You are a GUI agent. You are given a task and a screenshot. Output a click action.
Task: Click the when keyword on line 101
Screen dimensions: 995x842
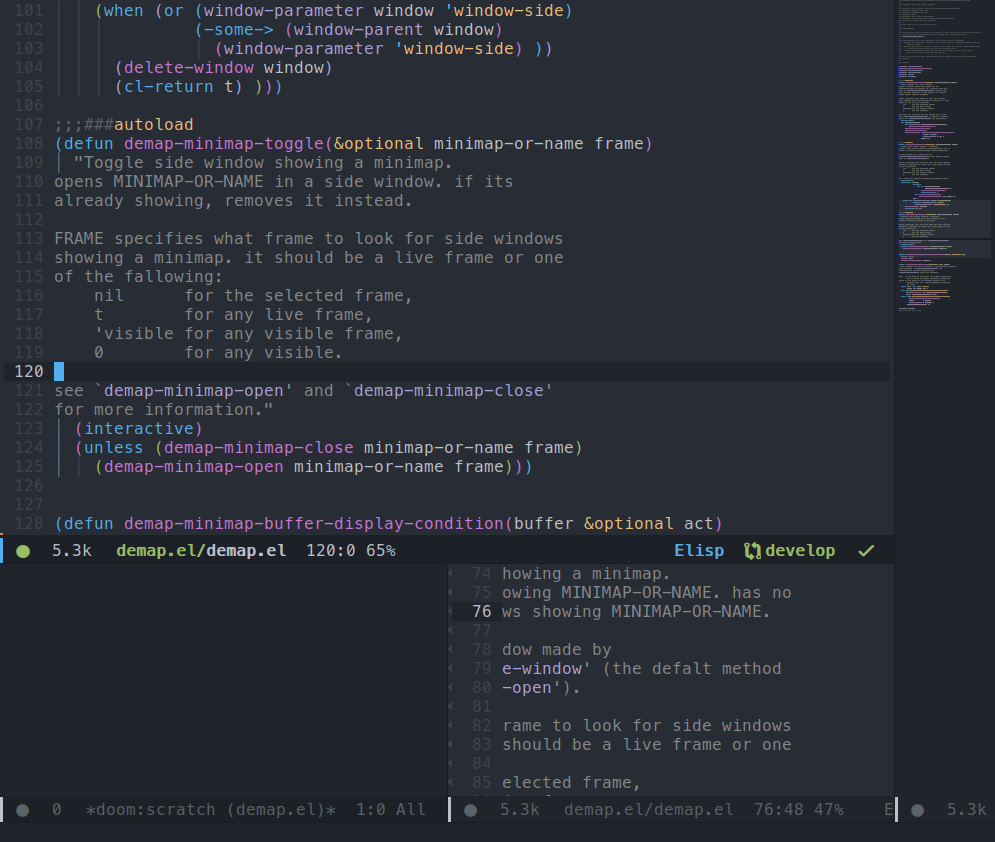click(124, 11)
